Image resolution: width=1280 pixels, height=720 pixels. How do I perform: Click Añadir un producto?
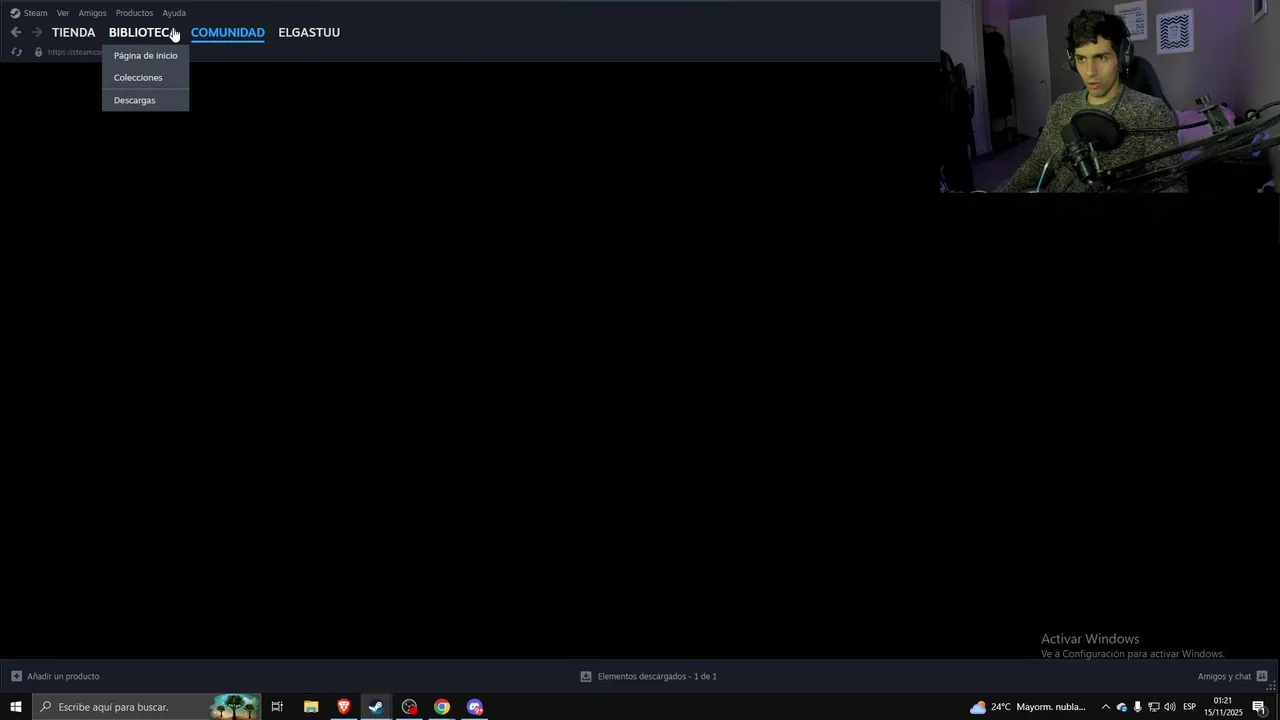63,676
